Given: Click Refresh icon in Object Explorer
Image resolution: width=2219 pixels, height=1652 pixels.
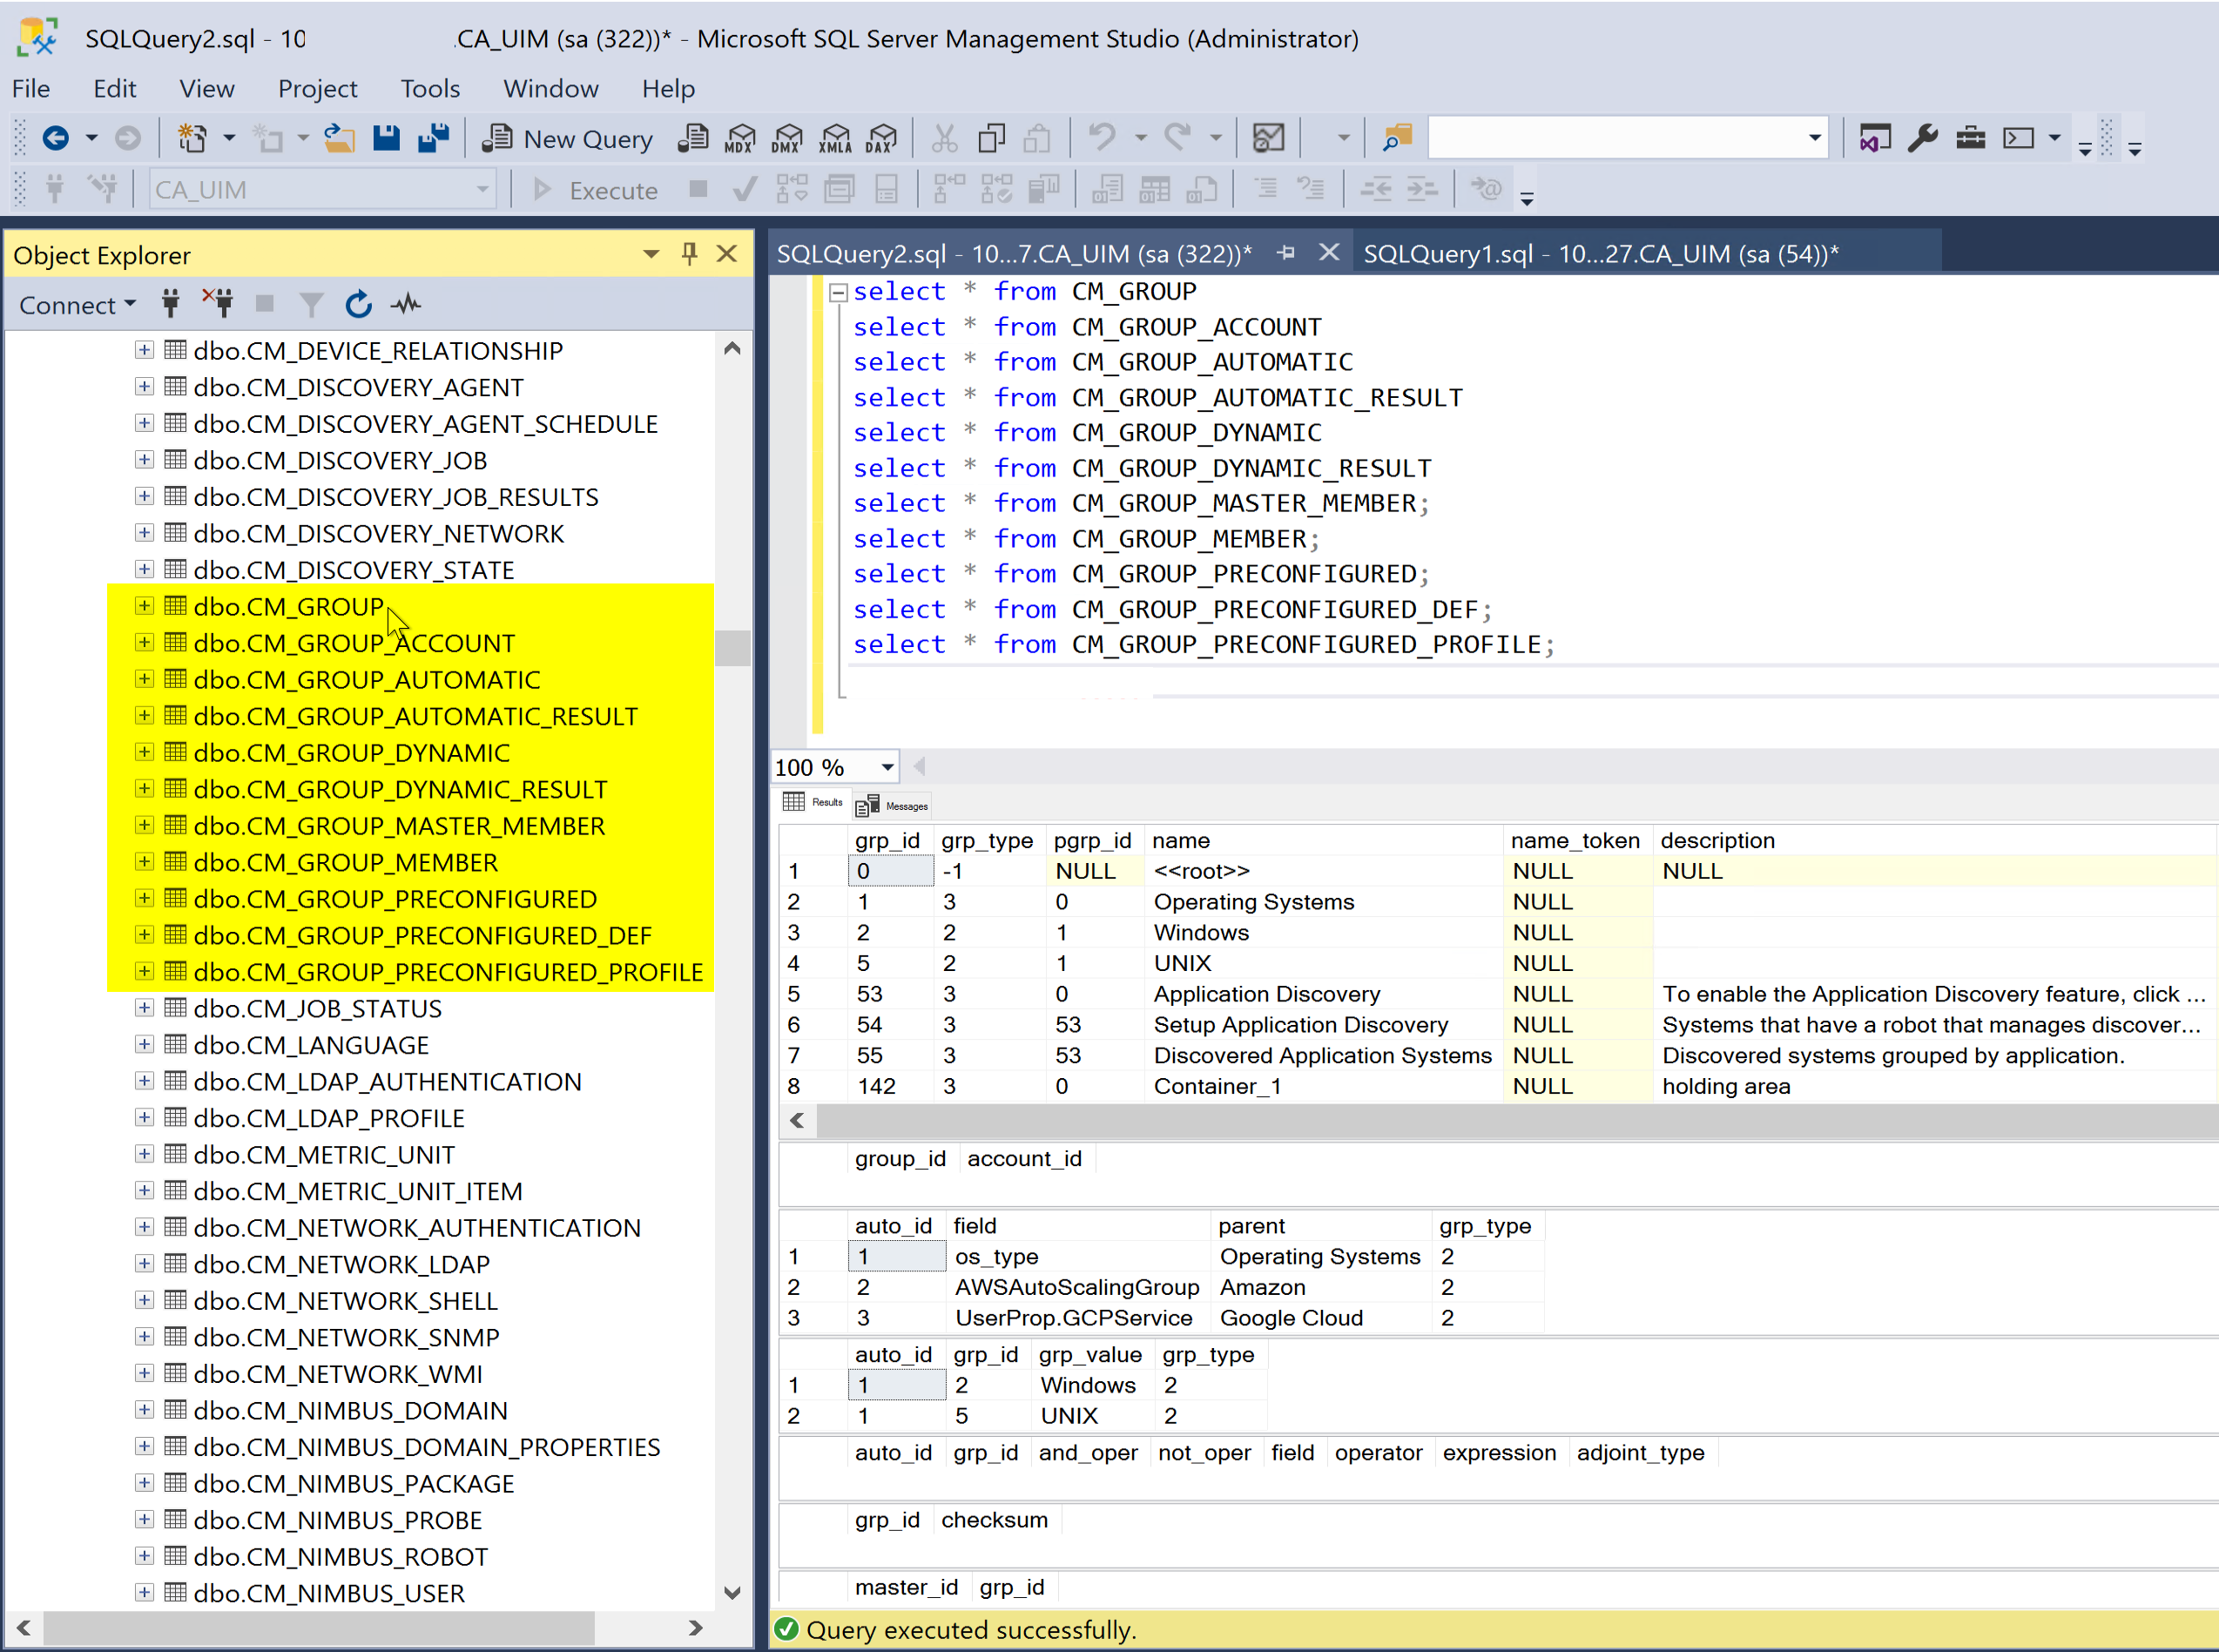Looking at the screenshot, I should pyautogui.click(x=358, y=304).
